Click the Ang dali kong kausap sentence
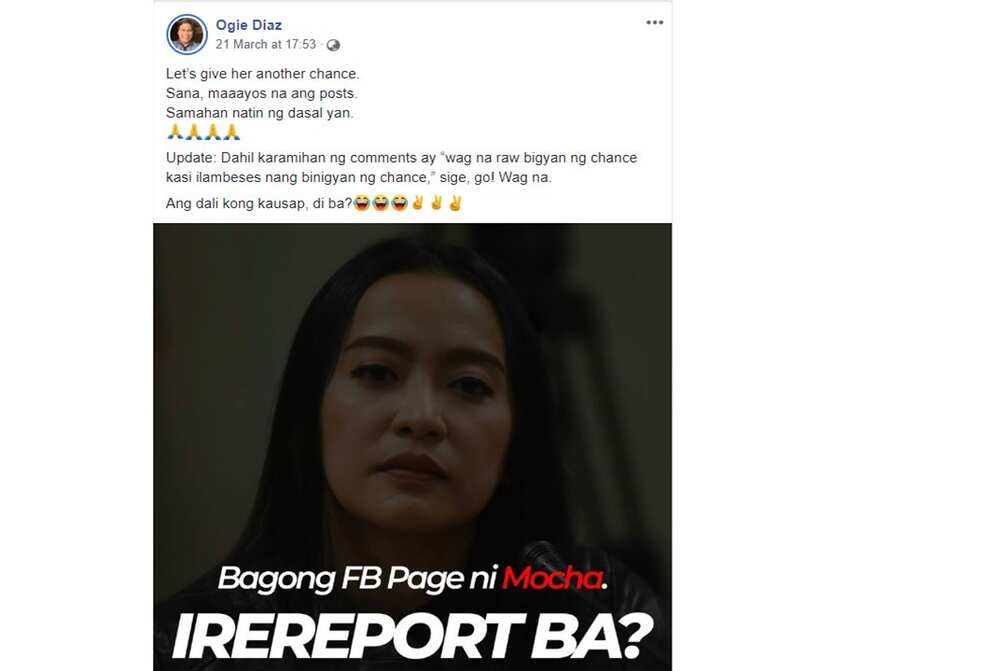 pyautogui.click(x=259, y=203)
